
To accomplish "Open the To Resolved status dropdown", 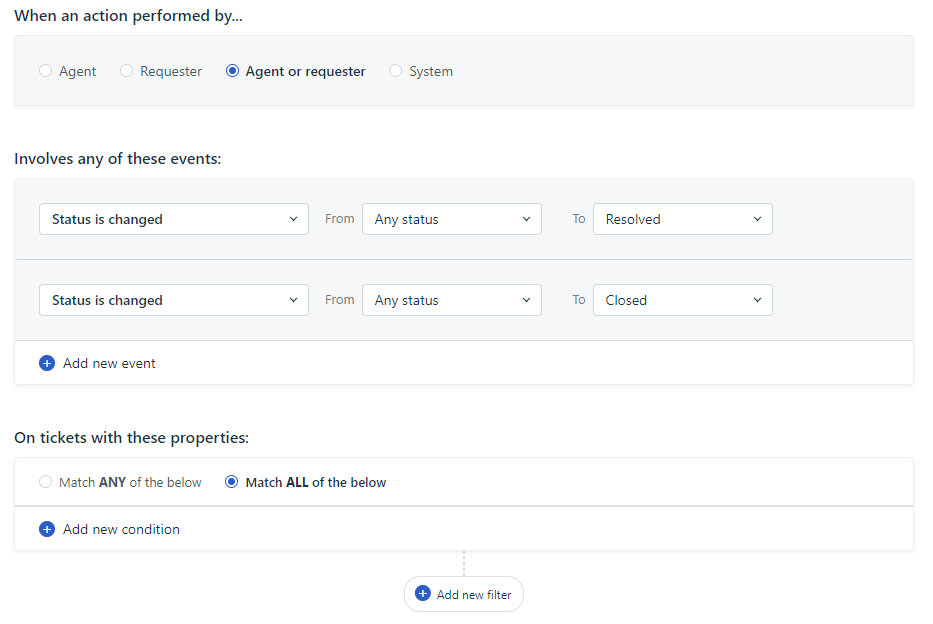I will coord(682,220).
